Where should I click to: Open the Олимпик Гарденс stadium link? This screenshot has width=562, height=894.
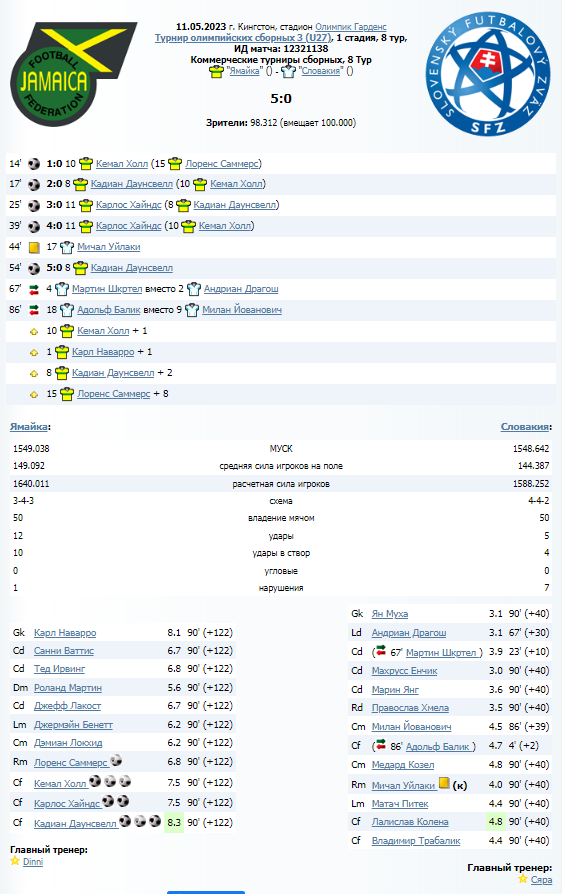click(x=351, y=27)
